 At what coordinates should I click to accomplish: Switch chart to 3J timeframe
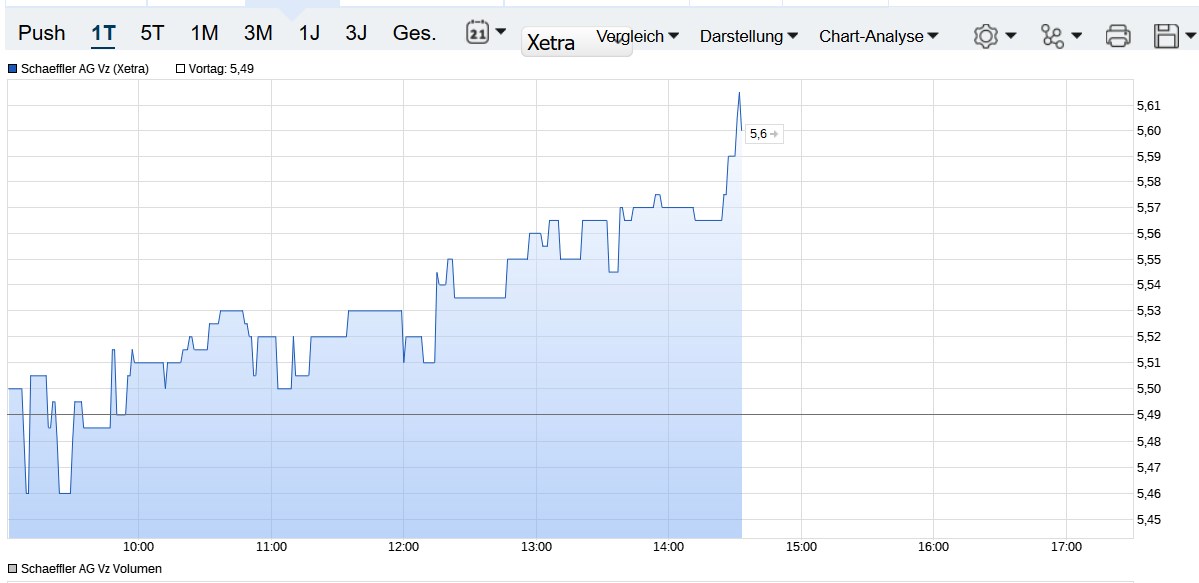(356, 33)
